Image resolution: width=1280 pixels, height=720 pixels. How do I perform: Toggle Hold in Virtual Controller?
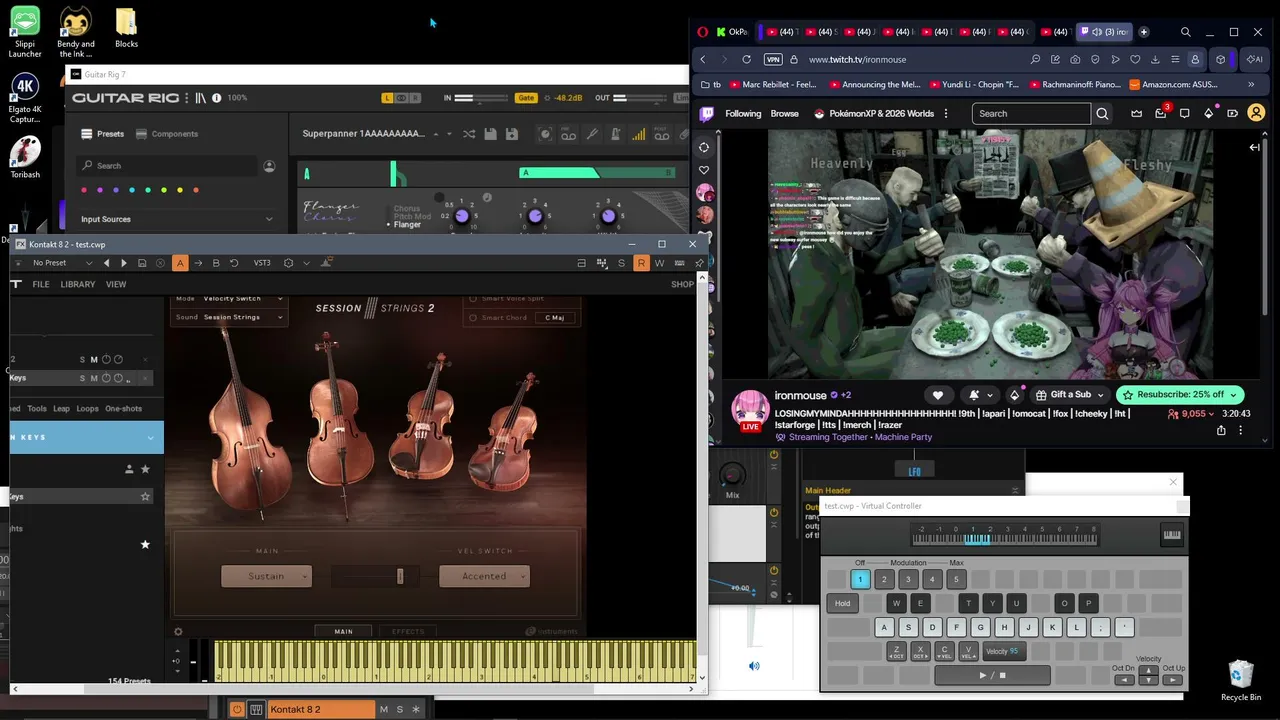pyautogui.click(x=843, y=603)
